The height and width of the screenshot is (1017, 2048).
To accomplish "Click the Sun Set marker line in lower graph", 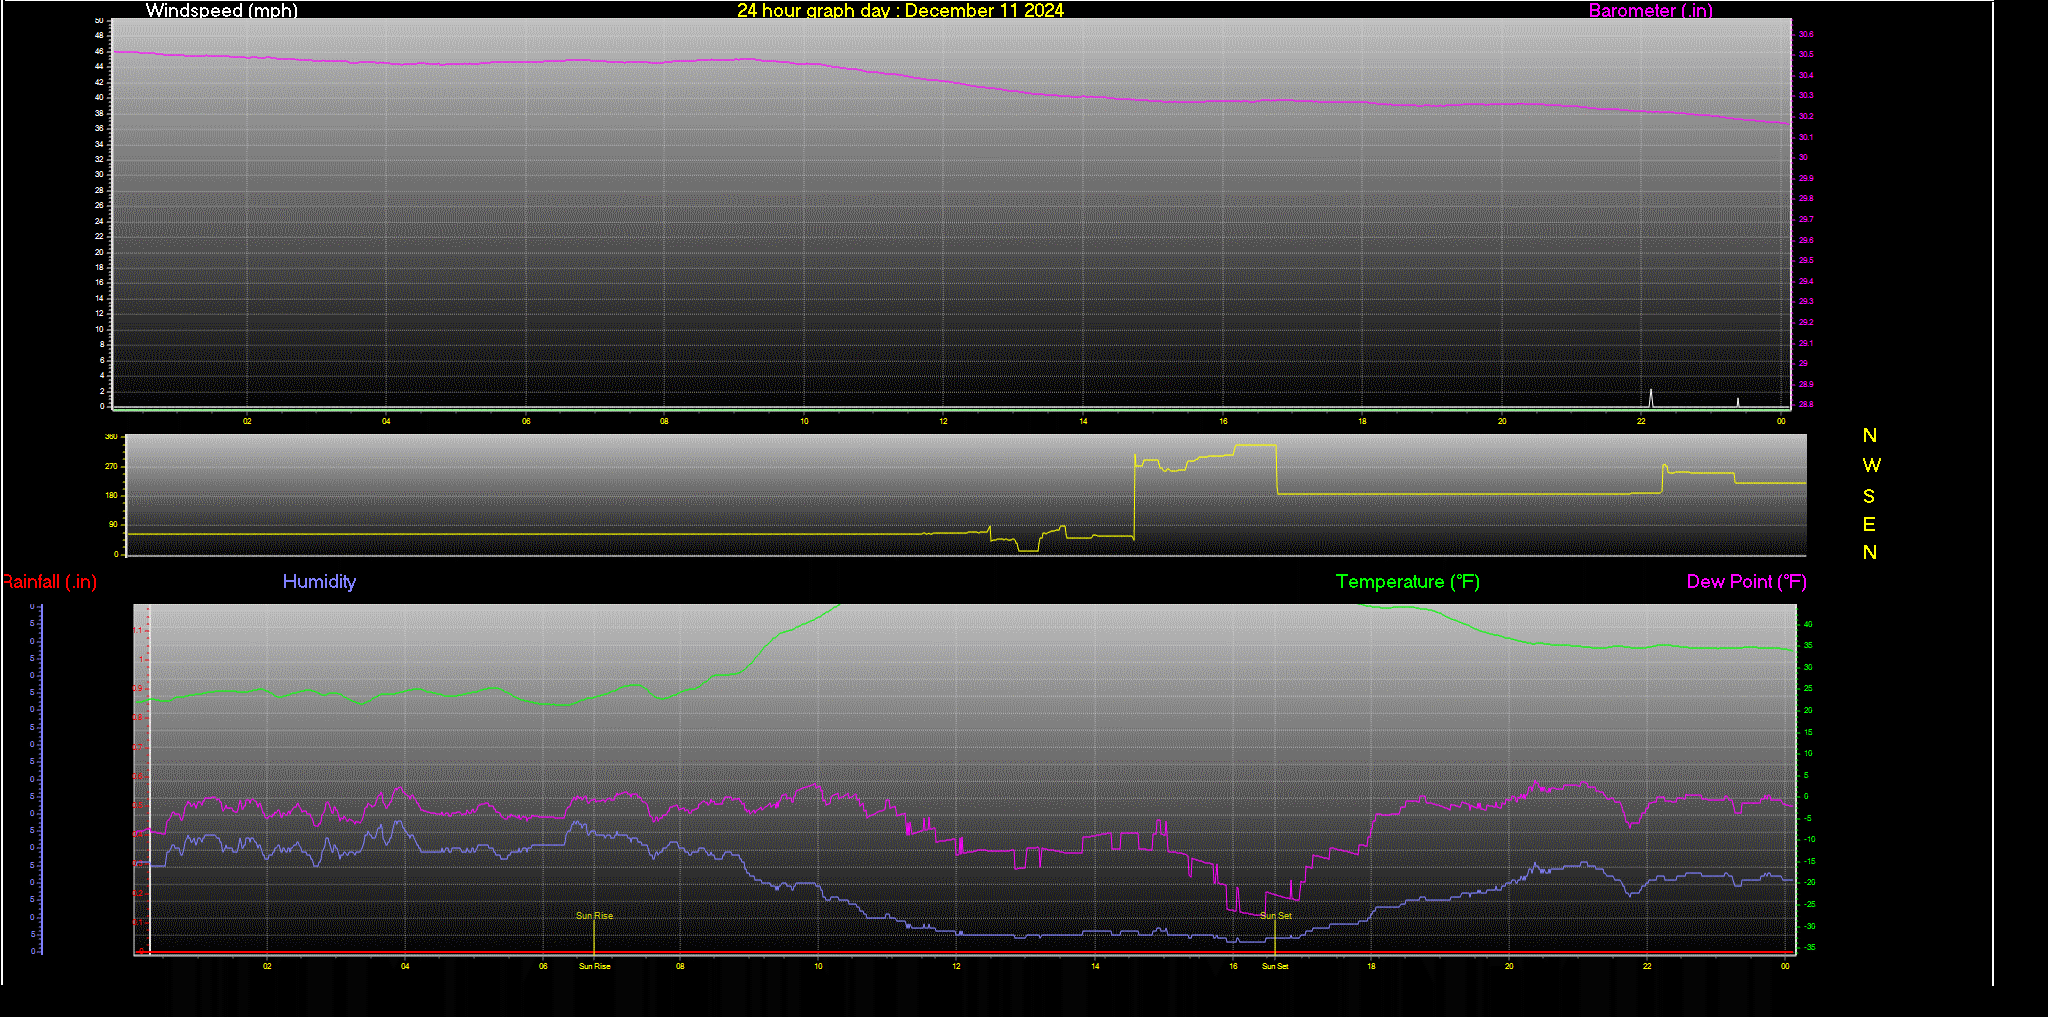I will click(x=1275, y=936).
